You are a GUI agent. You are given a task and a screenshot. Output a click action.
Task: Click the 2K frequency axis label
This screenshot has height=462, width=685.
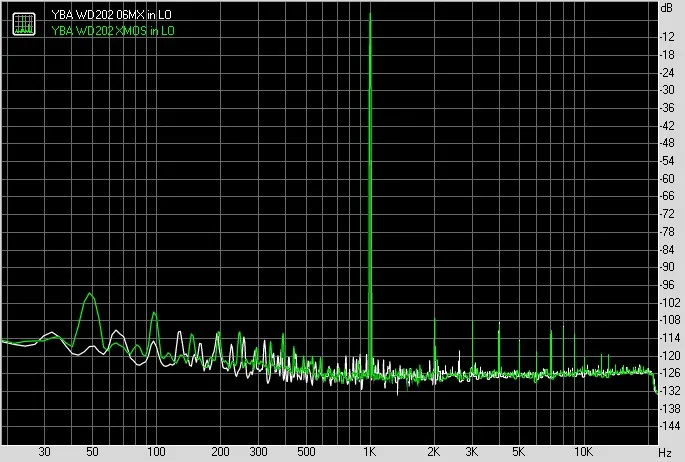(433, 452)
